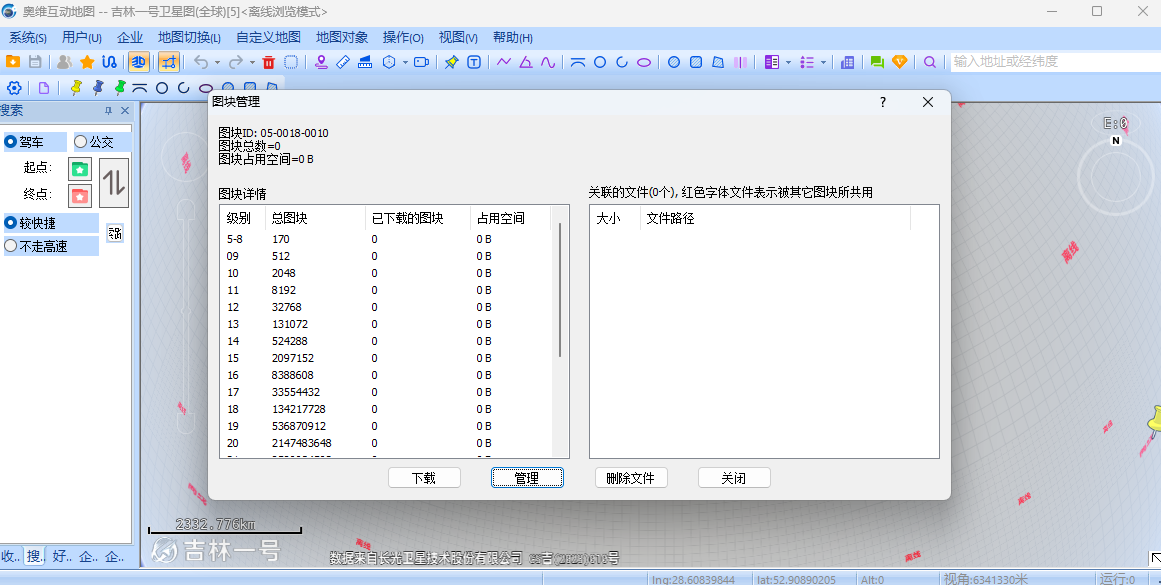Select the ruler measurement tool
The image size is (1161, 585).
tap(343, 62)
